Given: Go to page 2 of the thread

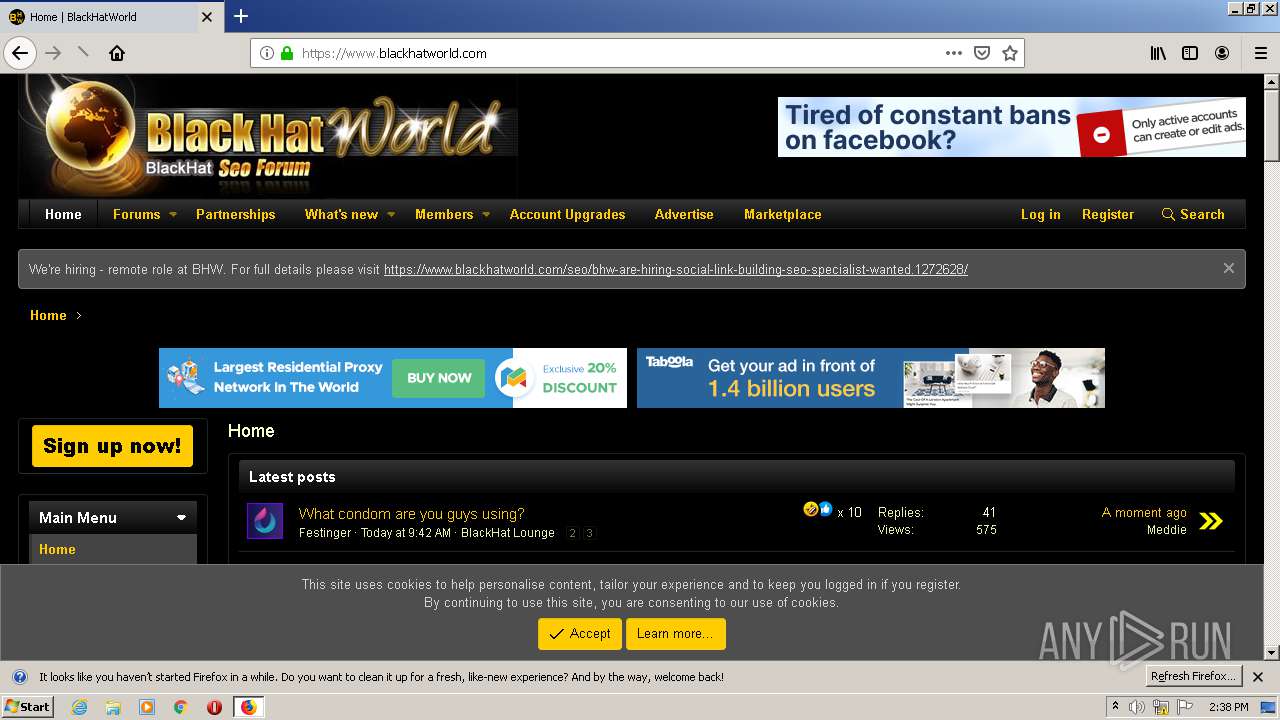Looking at the screenshot, I should (572, 533).
